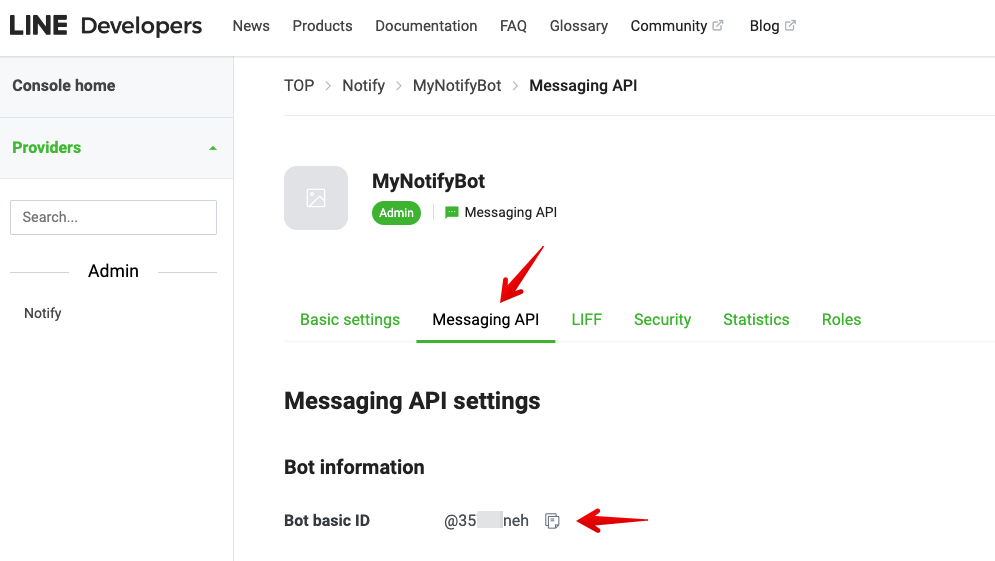Click the Admin group label in sidebar
The width and height of the screenshot is (995, 561).
pos(113,271)
